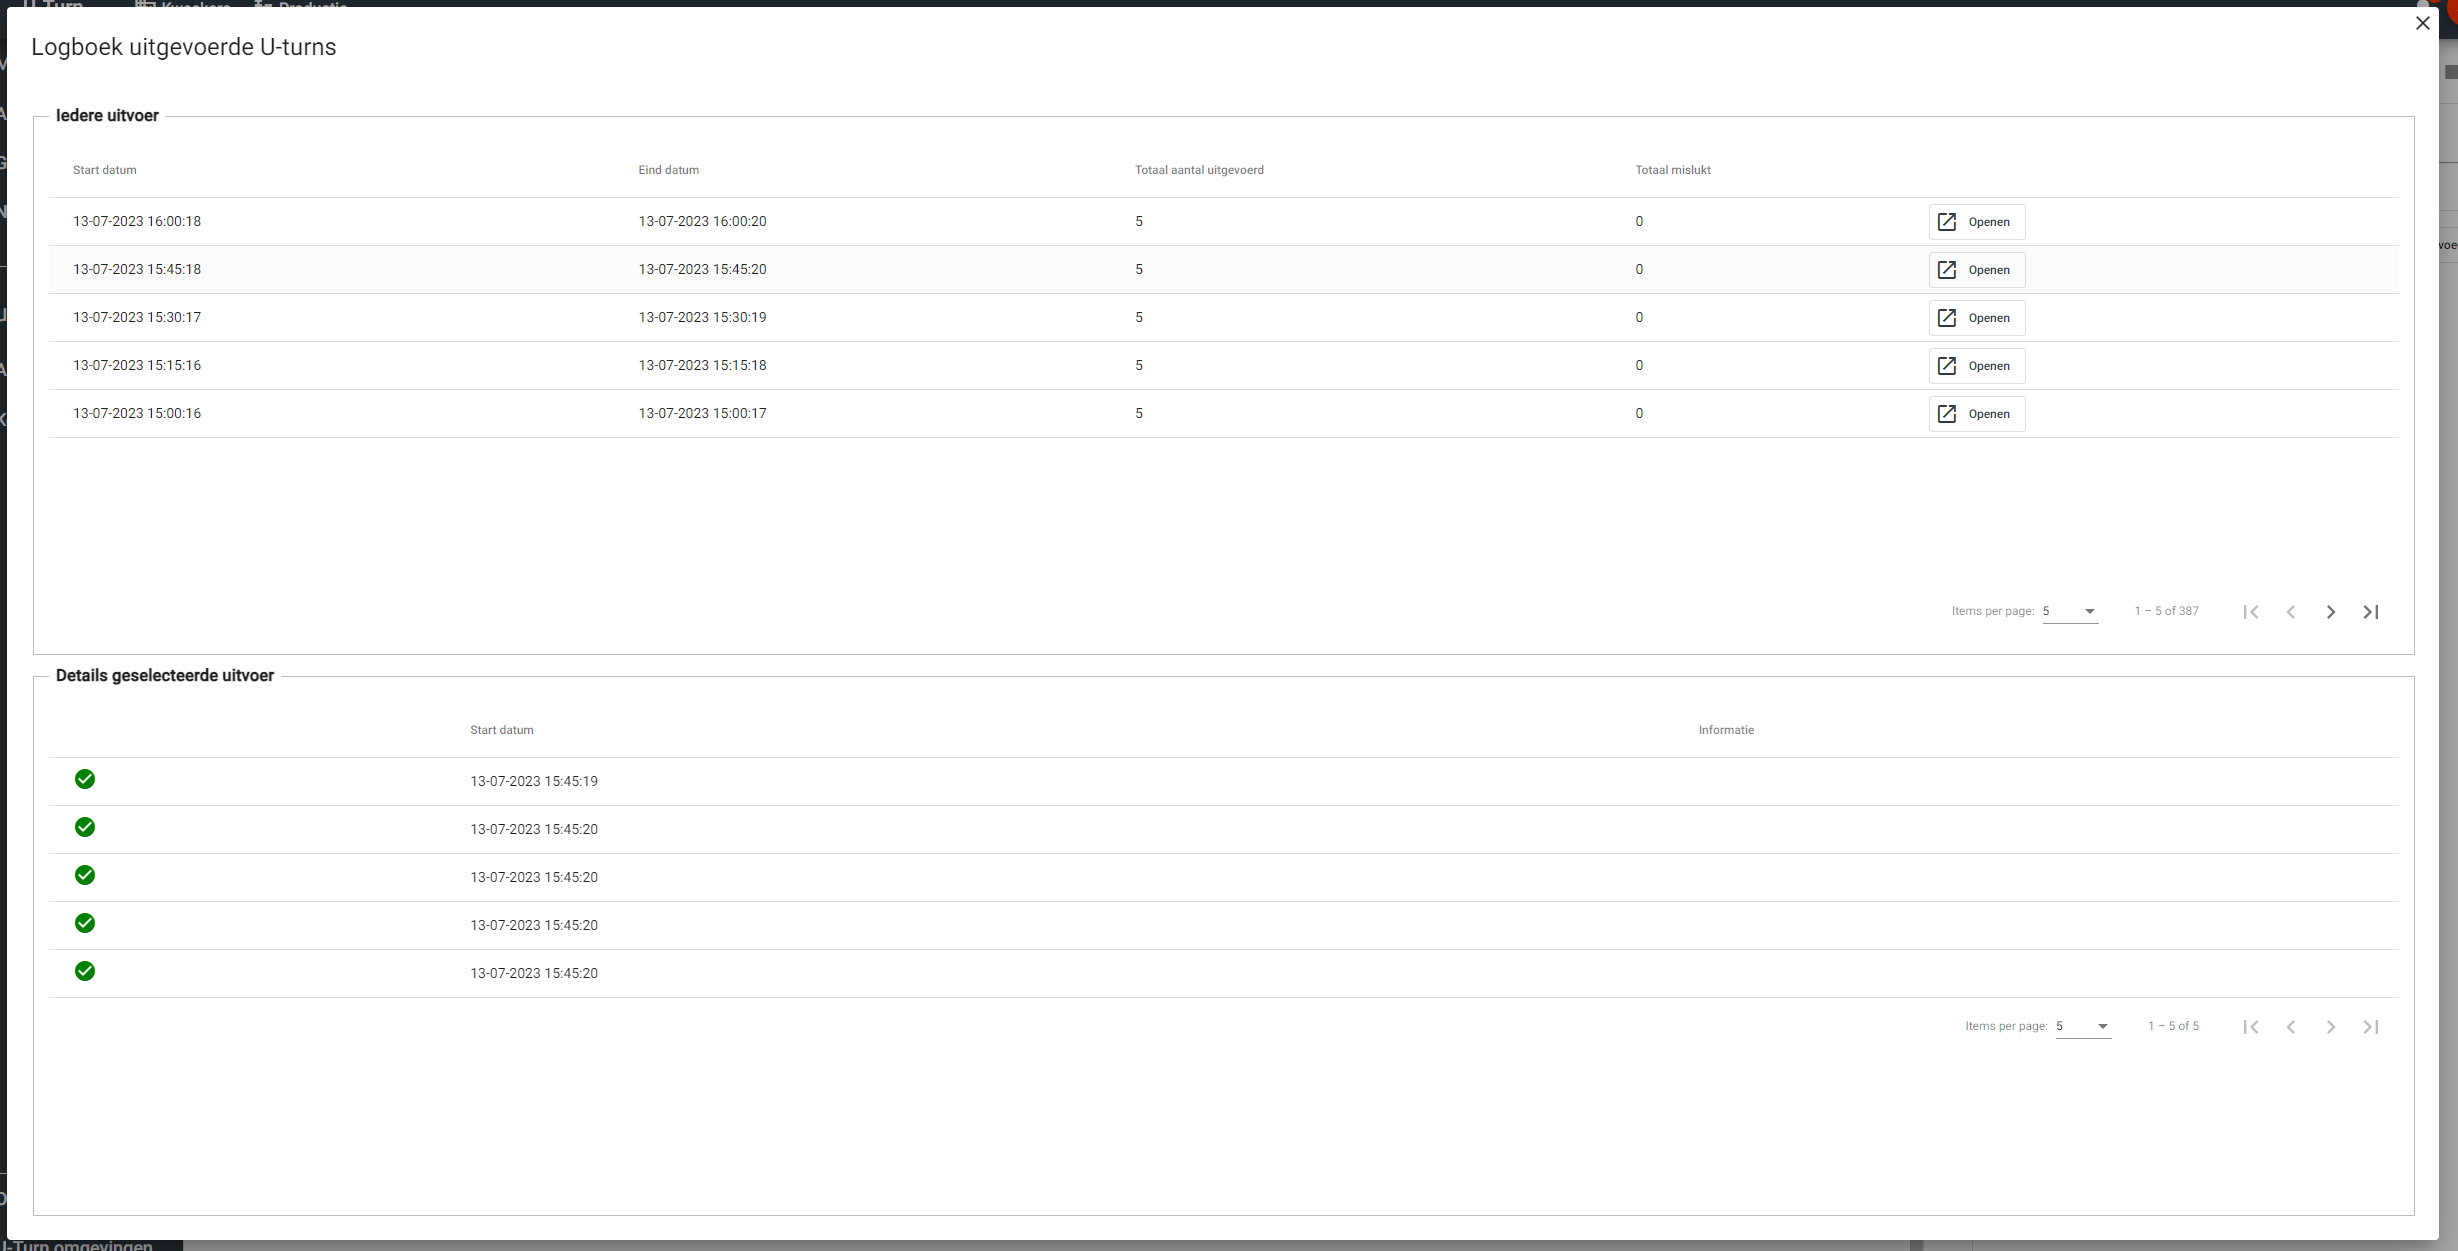Open the 15:45:18 execution row details
Screen dimensions: 2458x1251
click(1976, 270)
